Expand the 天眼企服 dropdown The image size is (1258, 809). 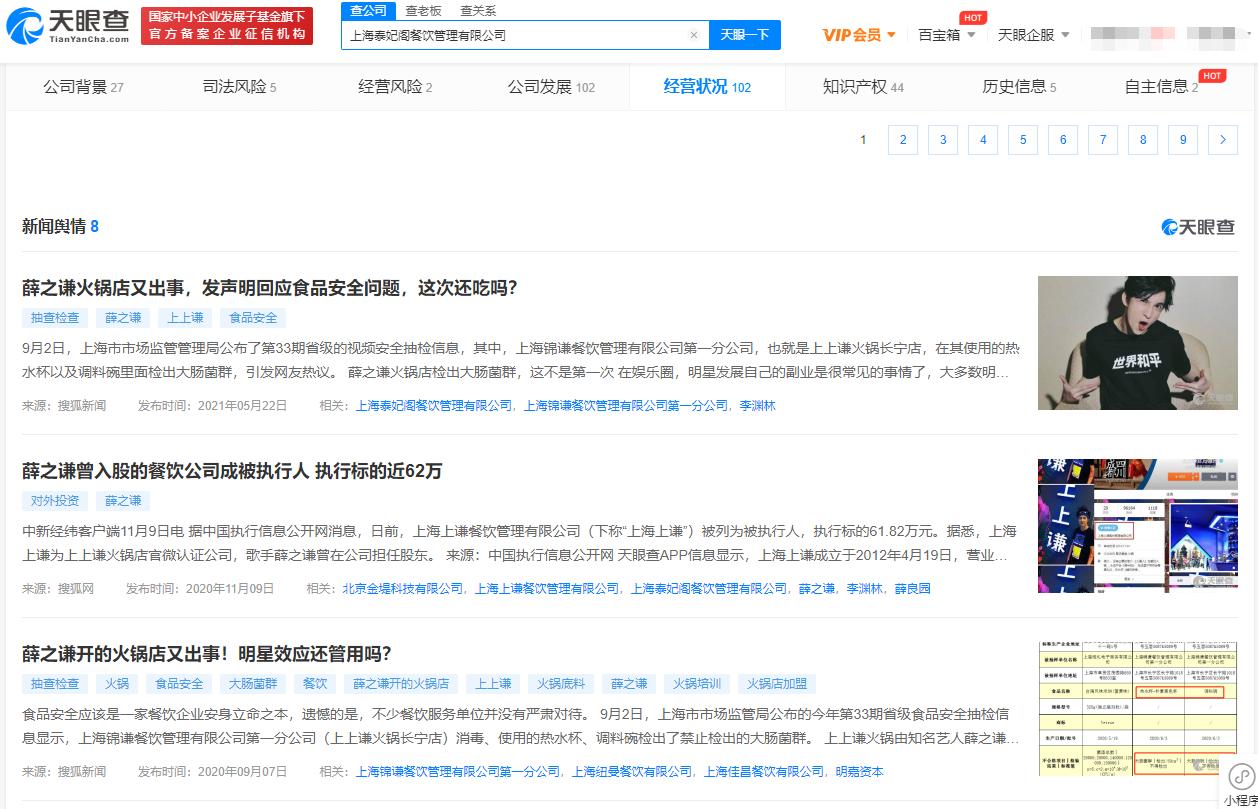tap(1034, 35)
